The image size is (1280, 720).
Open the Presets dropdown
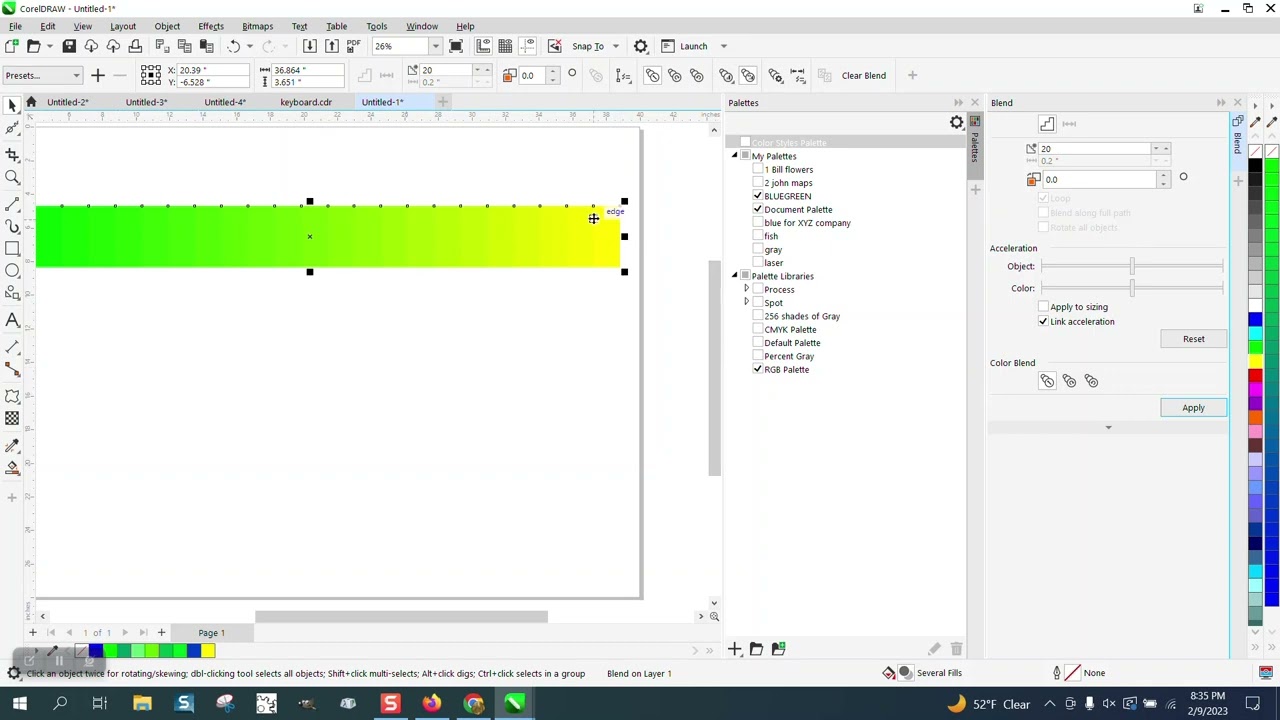click(x=42, y=75)
